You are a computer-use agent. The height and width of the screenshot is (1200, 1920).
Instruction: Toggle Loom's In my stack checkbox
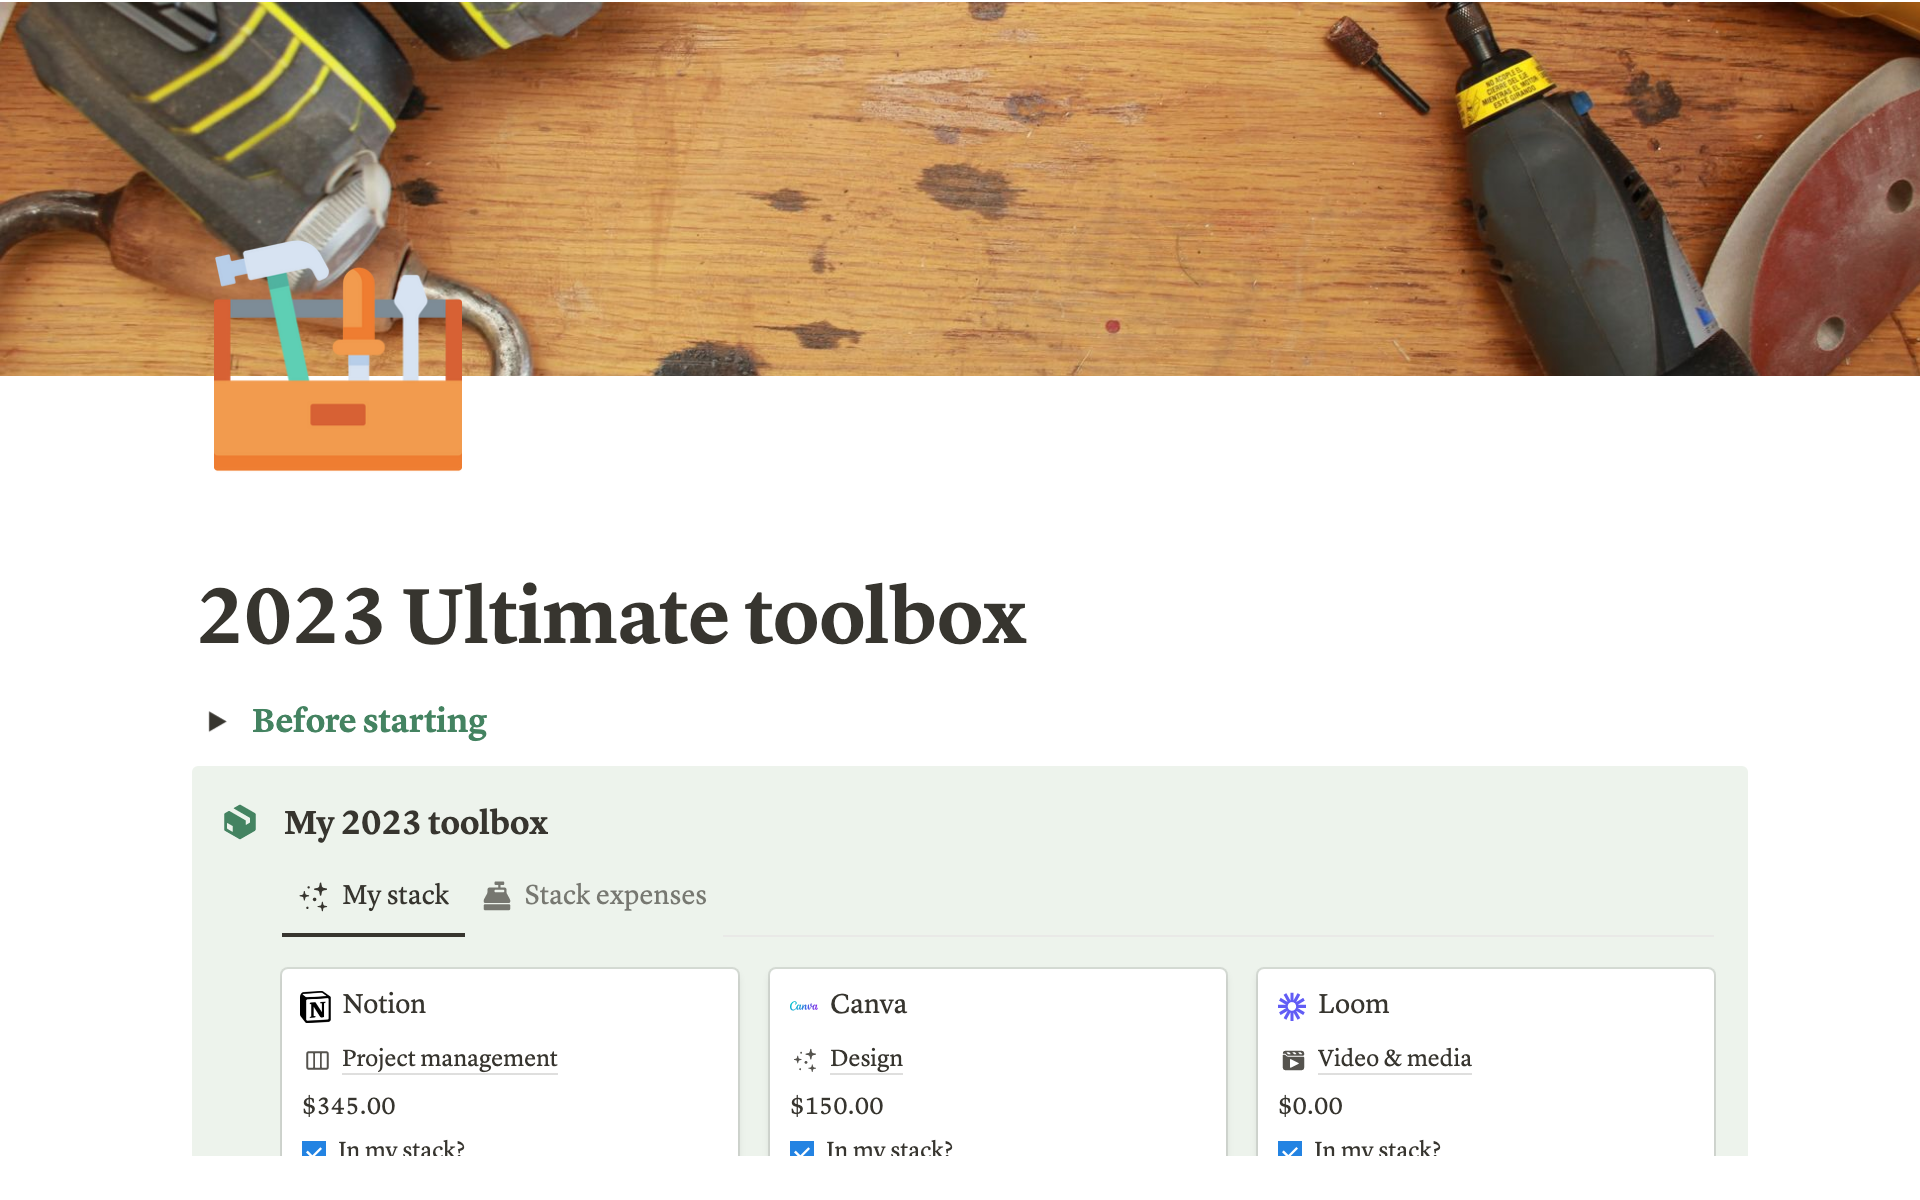1290,1149
